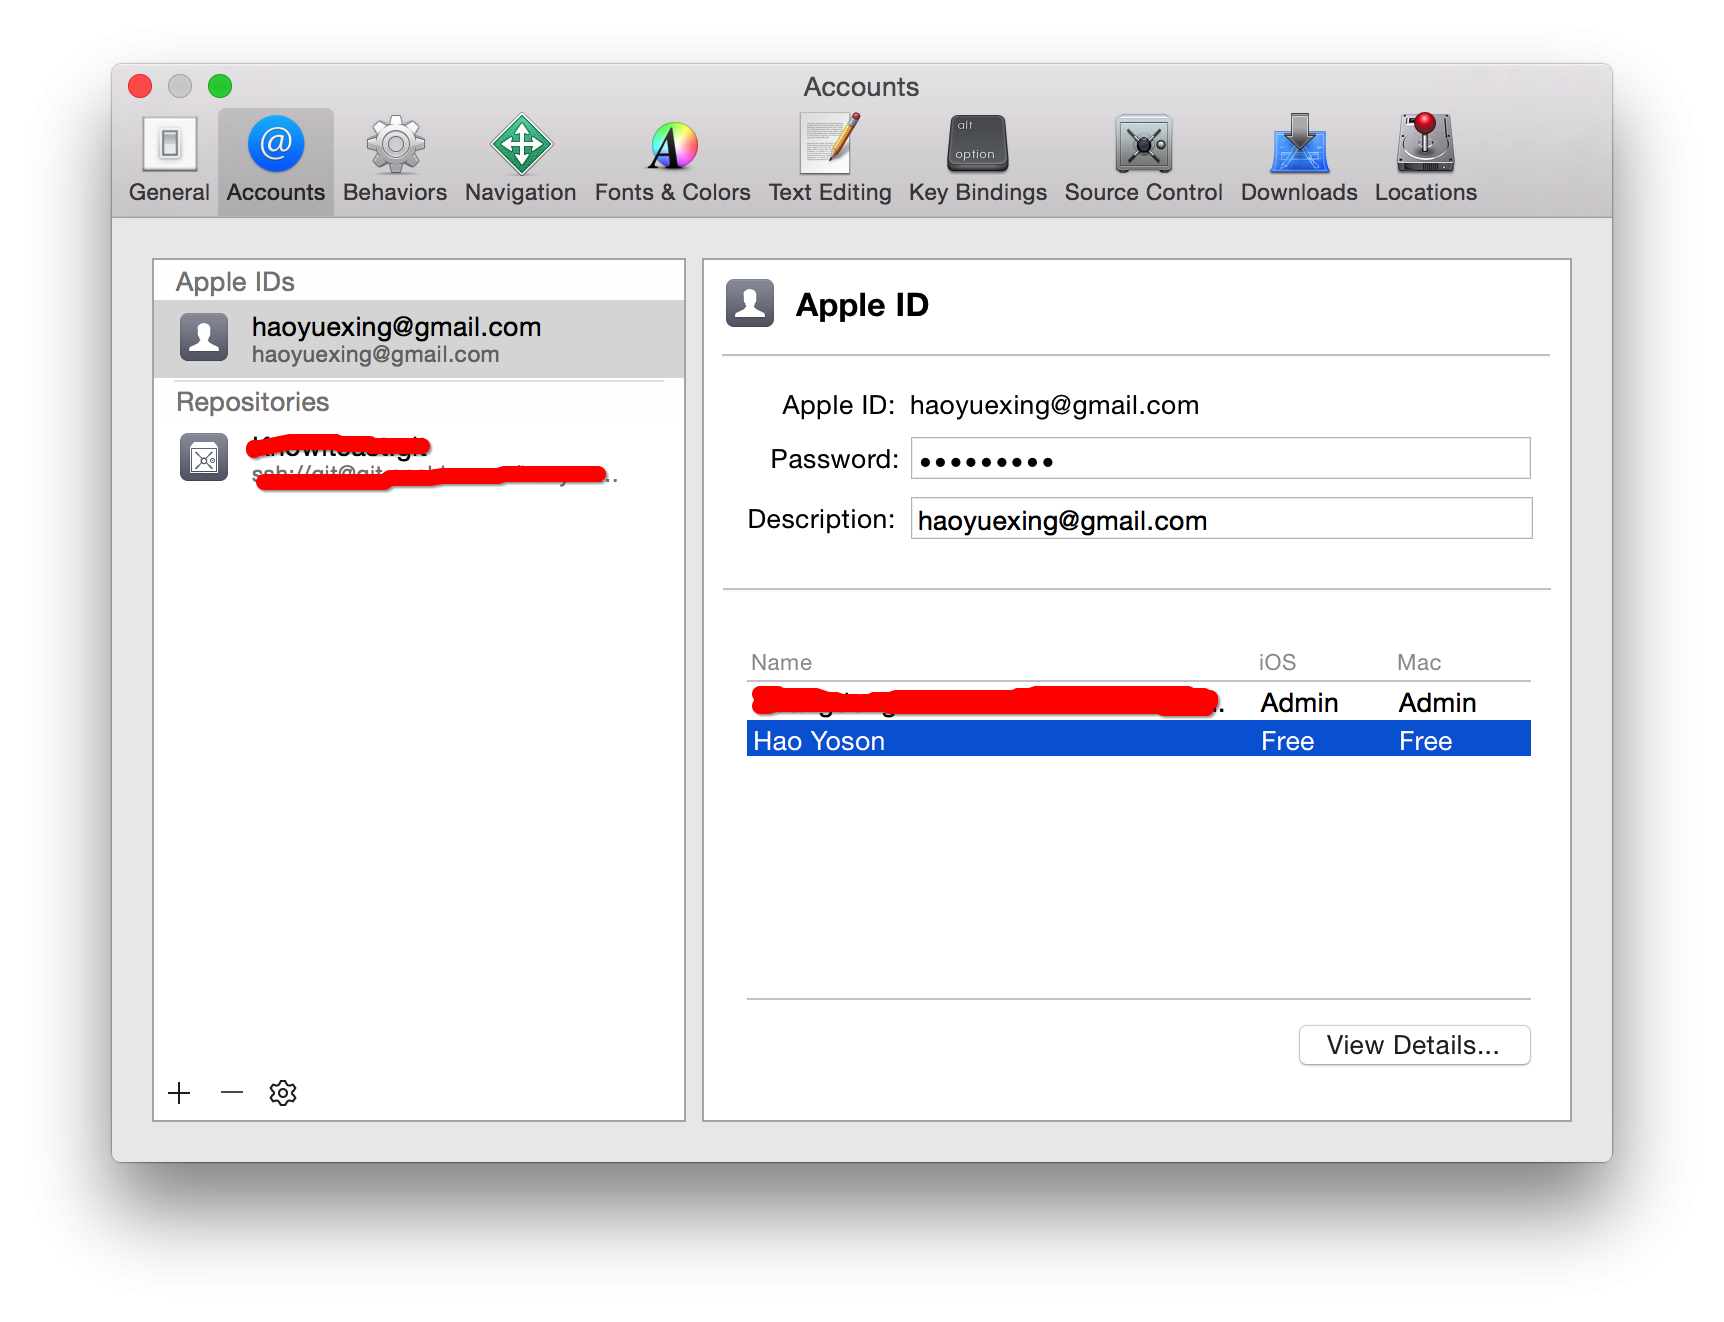
Task: Open the Text Editing preferences
Action: [830, 160]
